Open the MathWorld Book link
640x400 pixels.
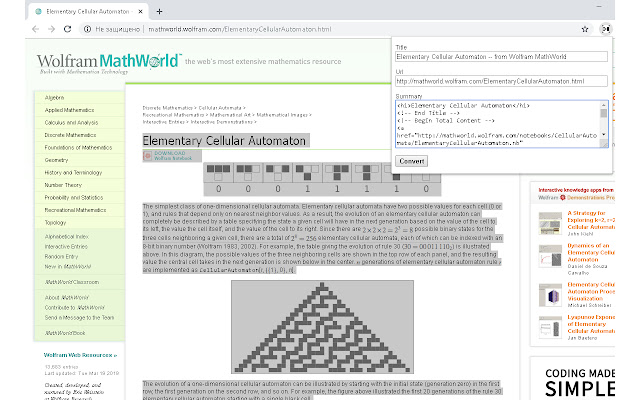65,333
